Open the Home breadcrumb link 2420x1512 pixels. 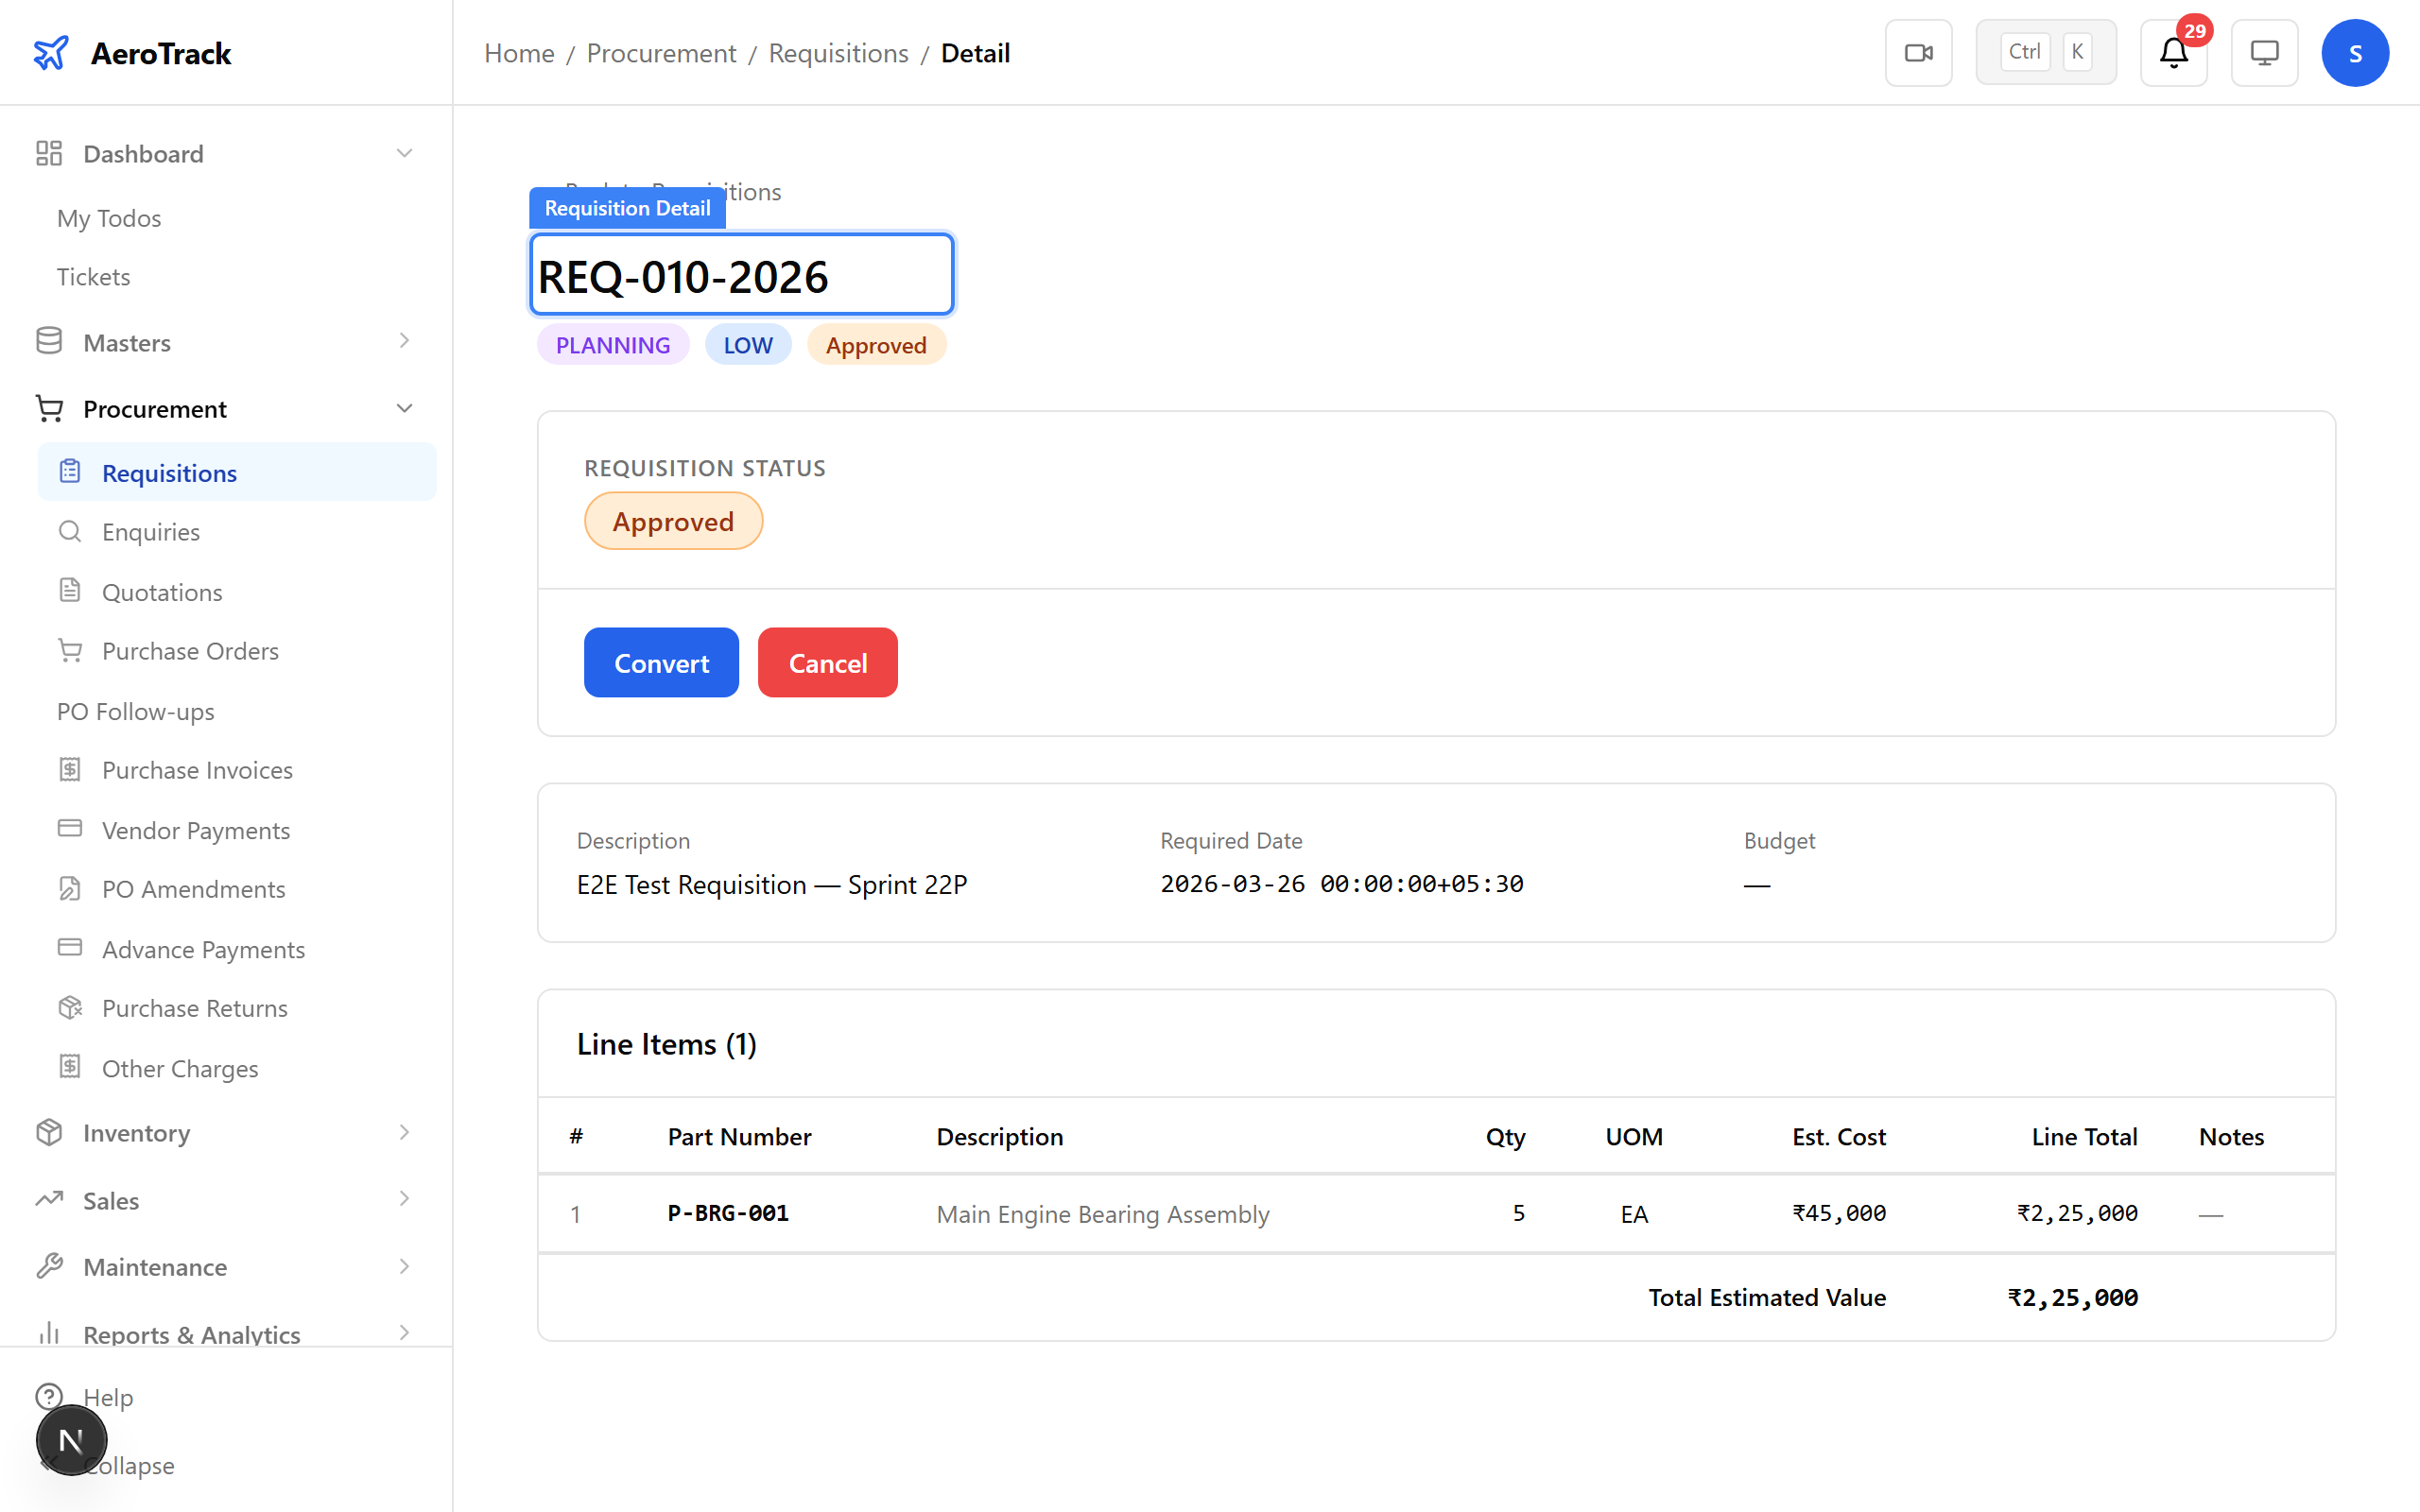click(x=519, y=52)
